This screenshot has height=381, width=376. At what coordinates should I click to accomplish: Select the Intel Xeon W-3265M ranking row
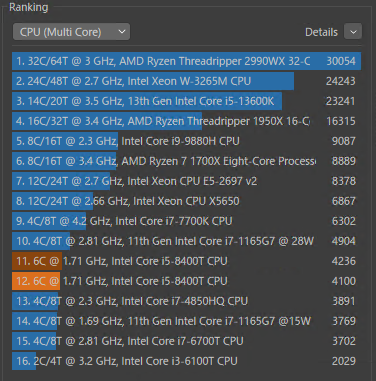(x=186, y=81)
